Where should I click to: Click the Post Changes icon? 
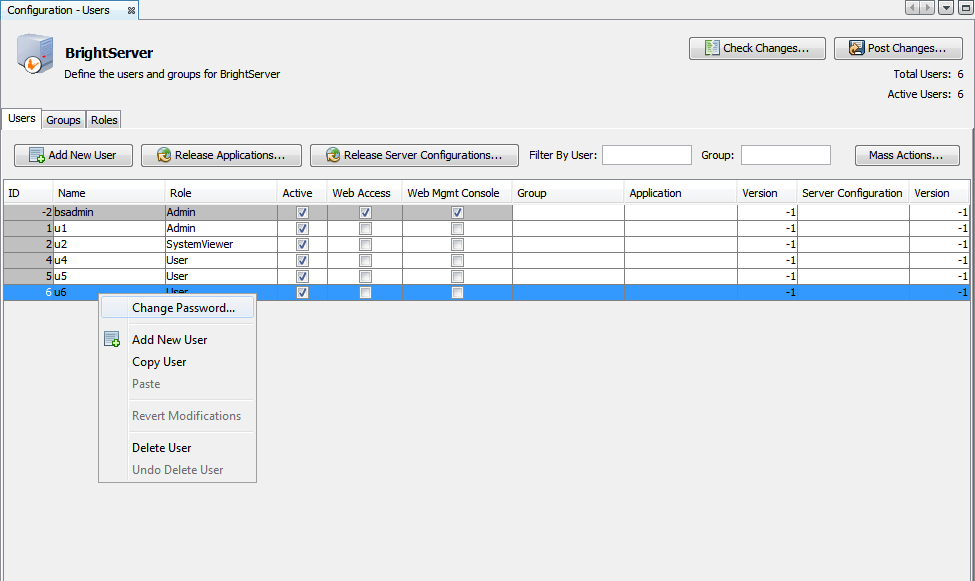pyautogui.click(x=855, y=48)
